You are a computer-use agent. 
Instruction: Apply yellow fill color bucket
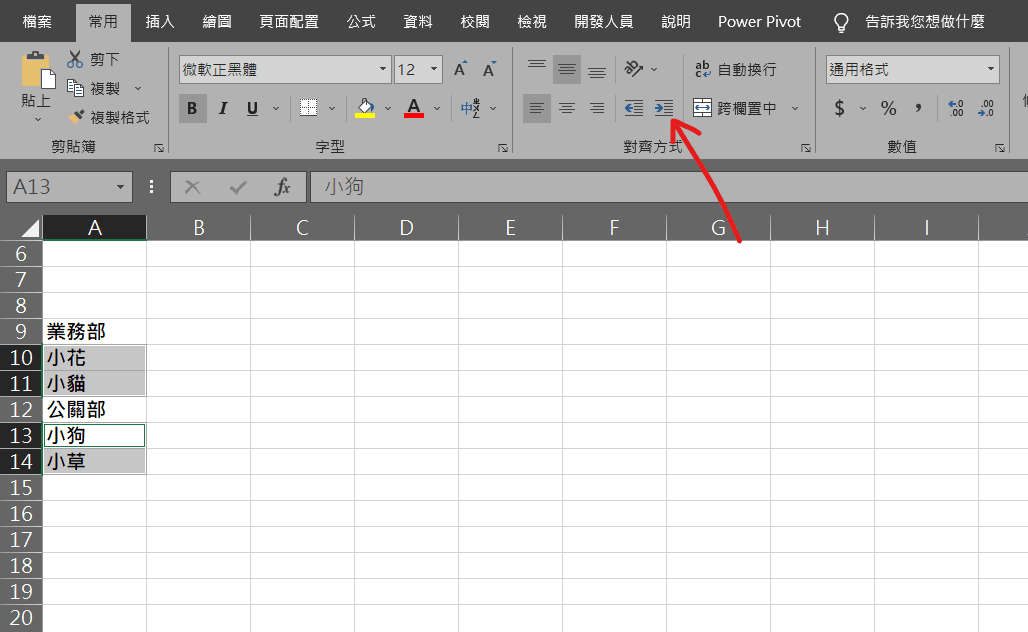coord(365,108)
